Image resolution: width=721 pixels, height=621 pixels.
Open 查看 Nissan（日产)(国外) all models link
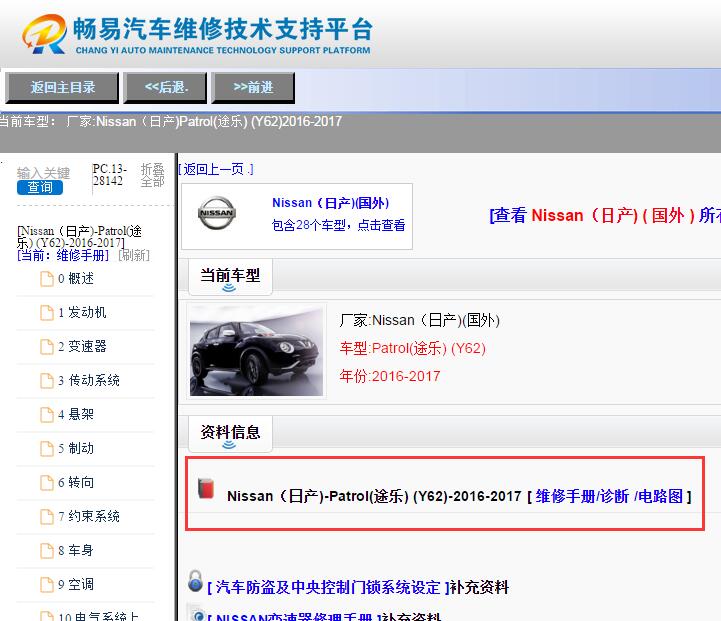click(605, 215)
